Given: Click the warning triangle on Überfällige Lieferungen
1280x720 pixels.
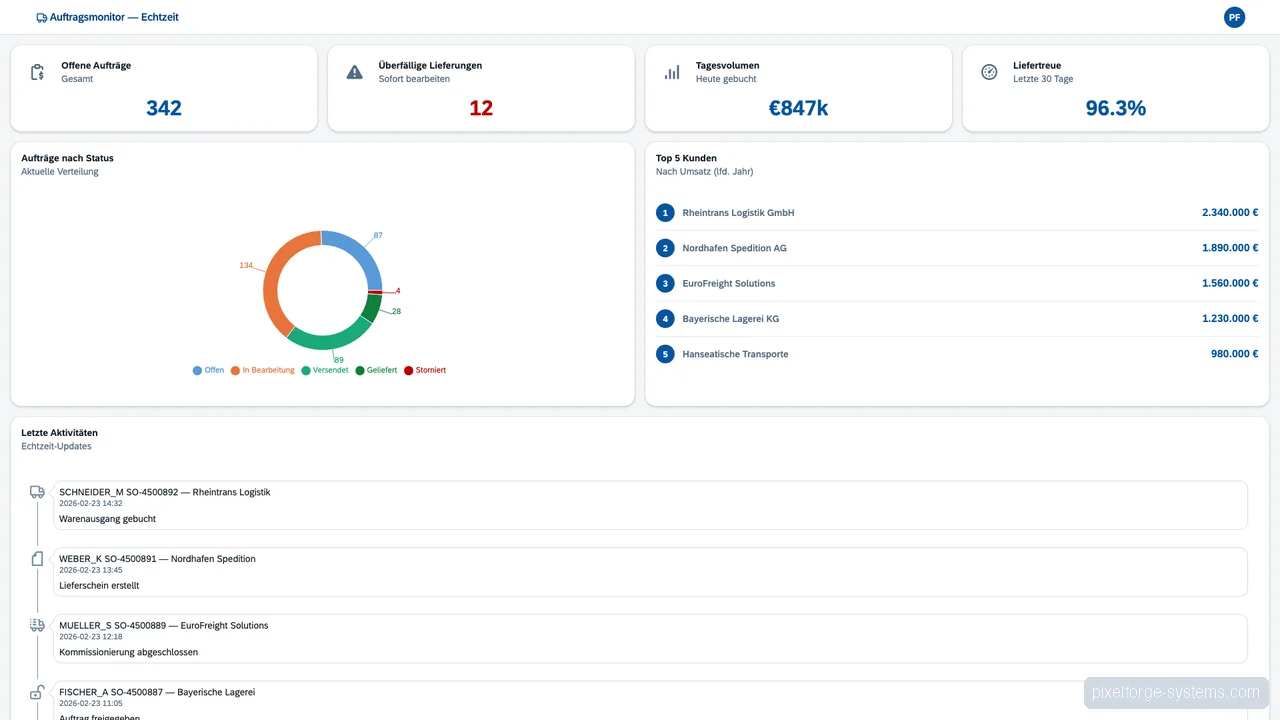Looking at the screenshot, I should (354, 71).
